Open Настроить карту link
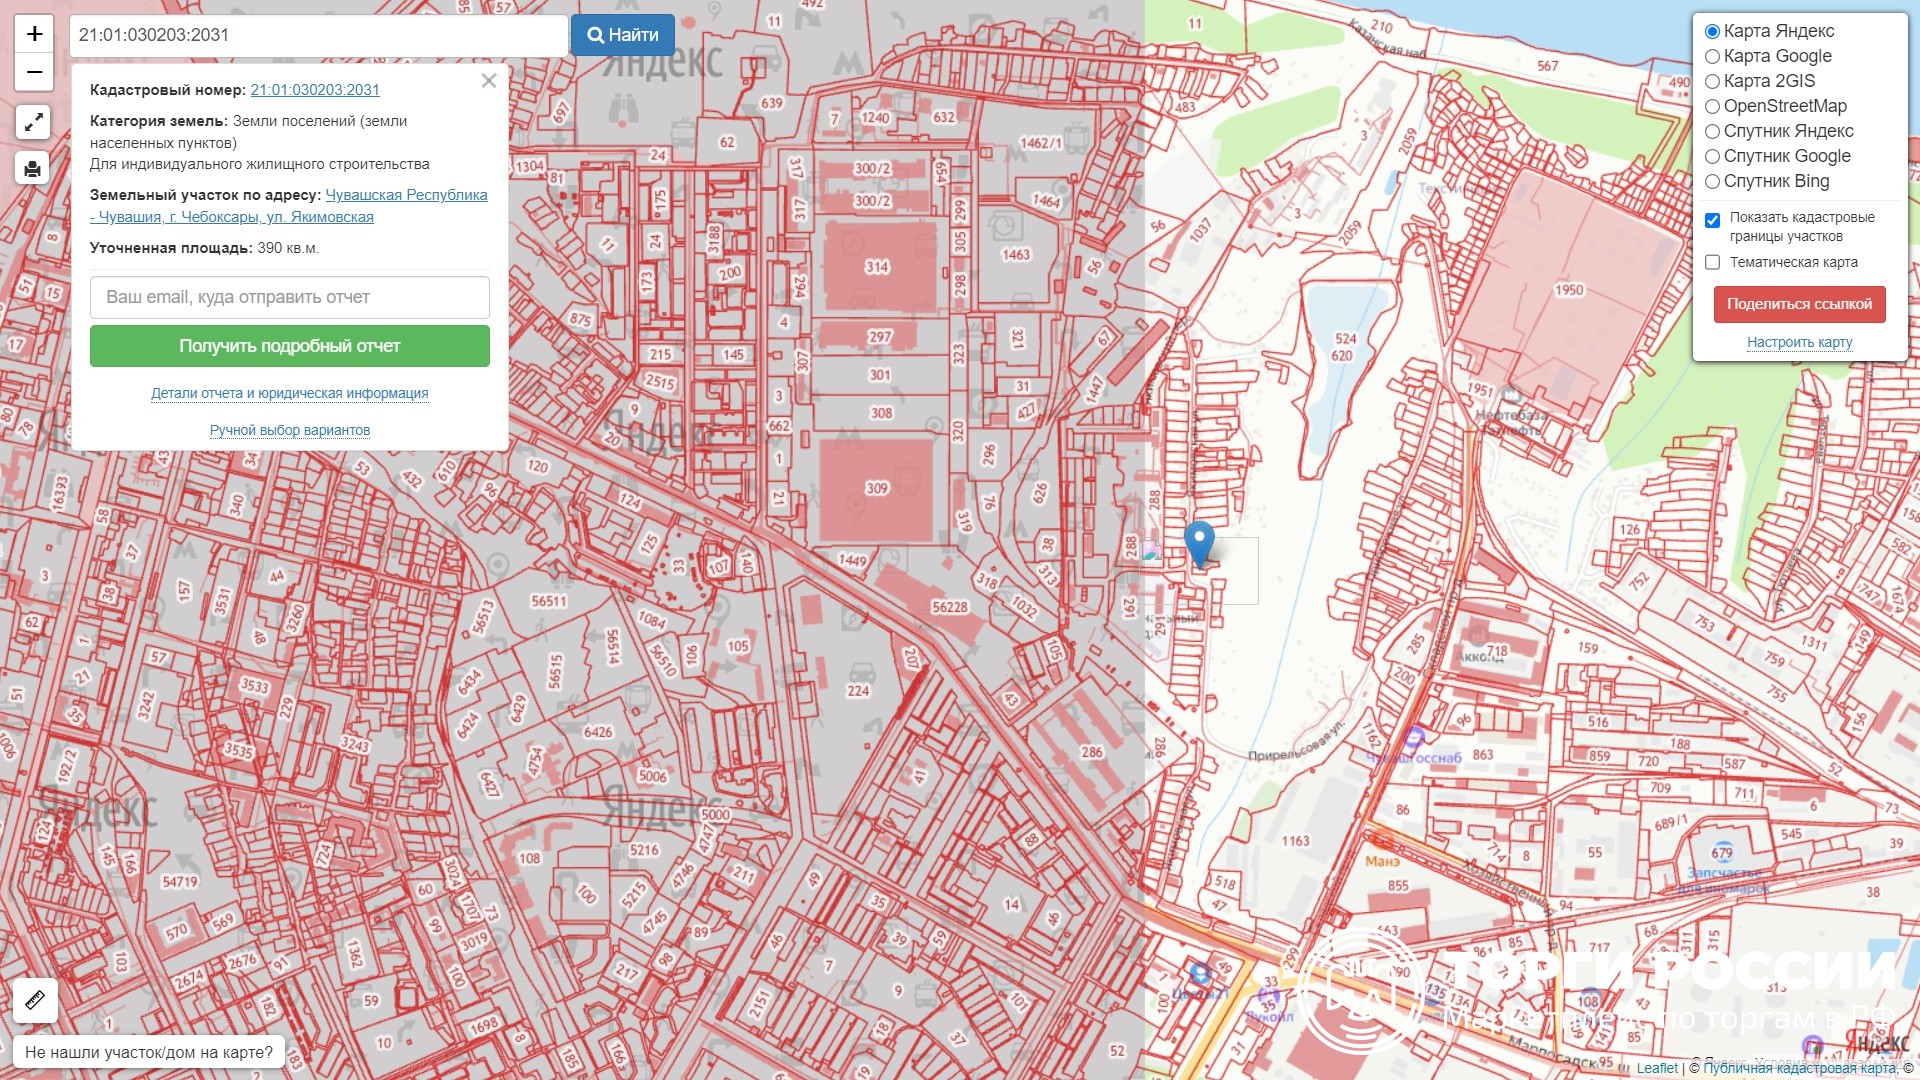Image resolution: width=1920 pixels, height=1080 pixels. 1799,342
